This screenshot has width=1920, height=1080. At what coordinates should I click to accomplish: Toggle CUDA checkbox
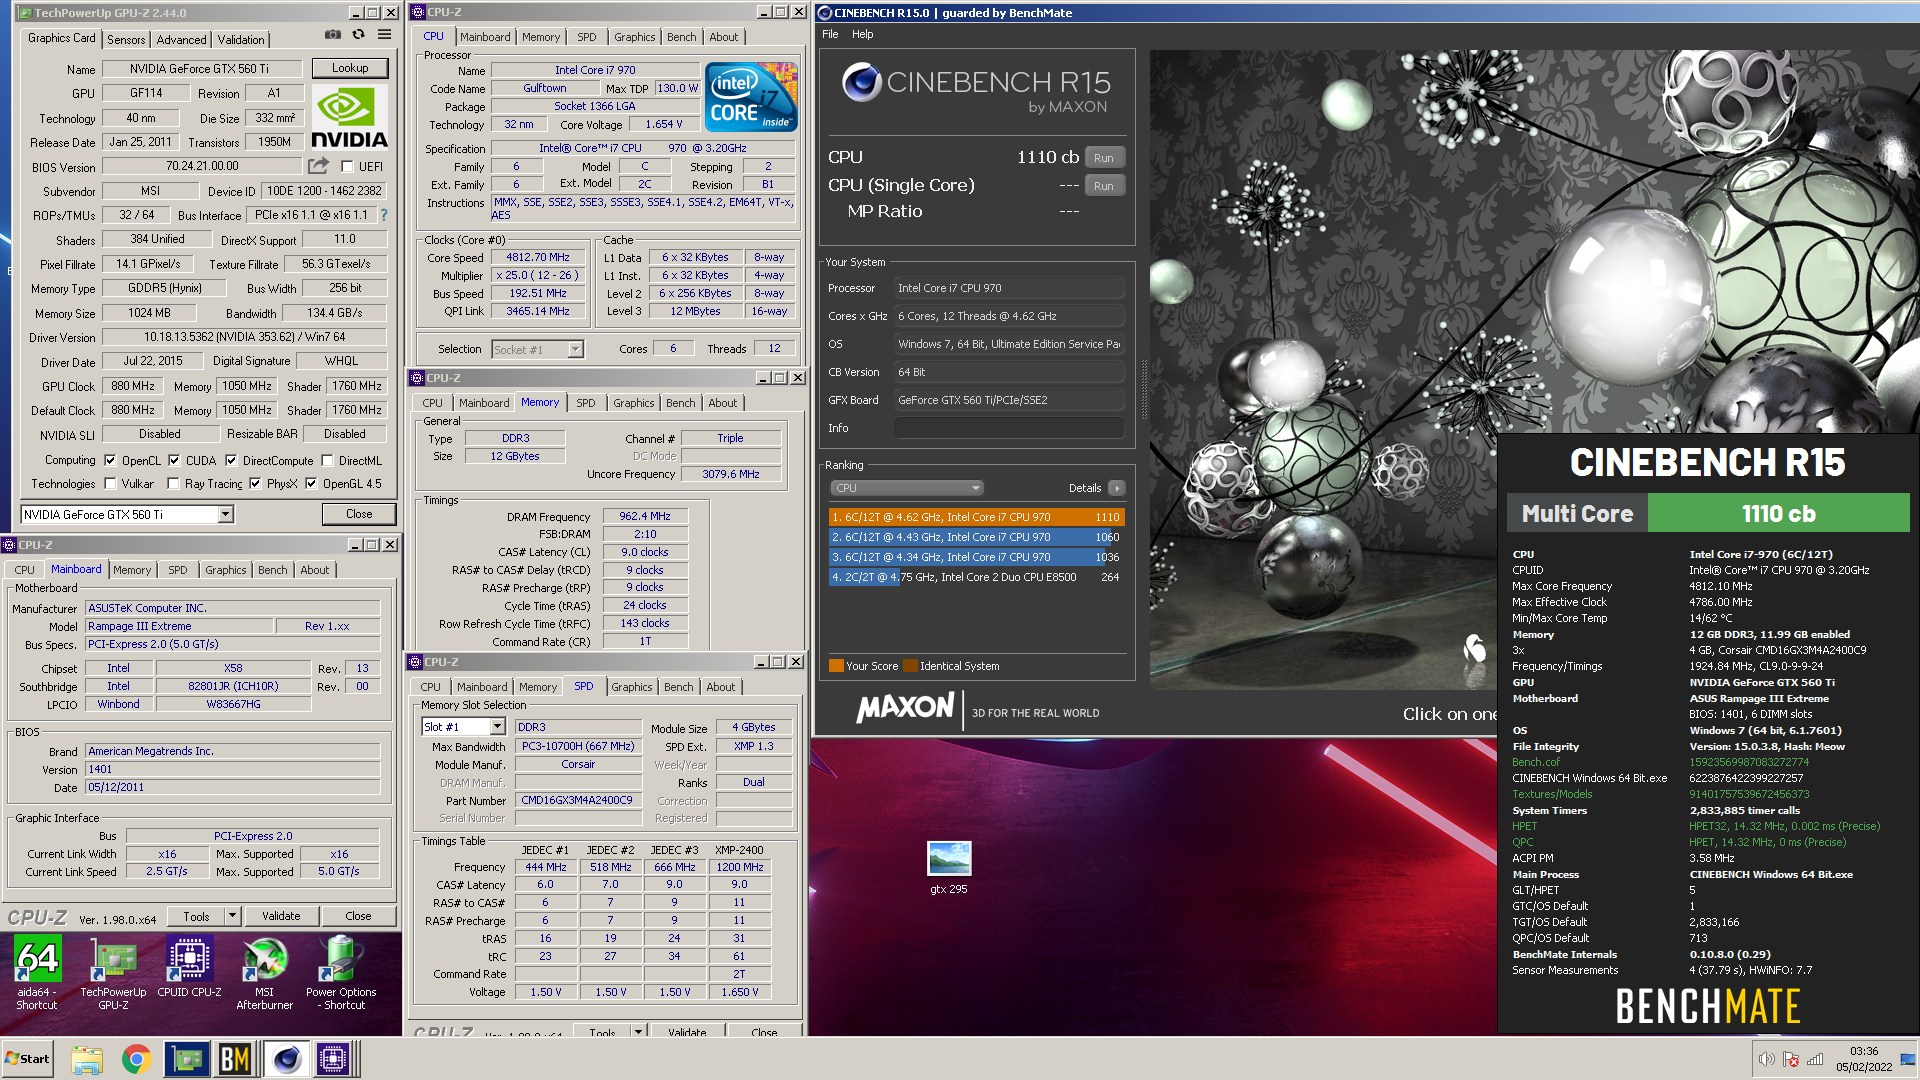click(174, 461)
